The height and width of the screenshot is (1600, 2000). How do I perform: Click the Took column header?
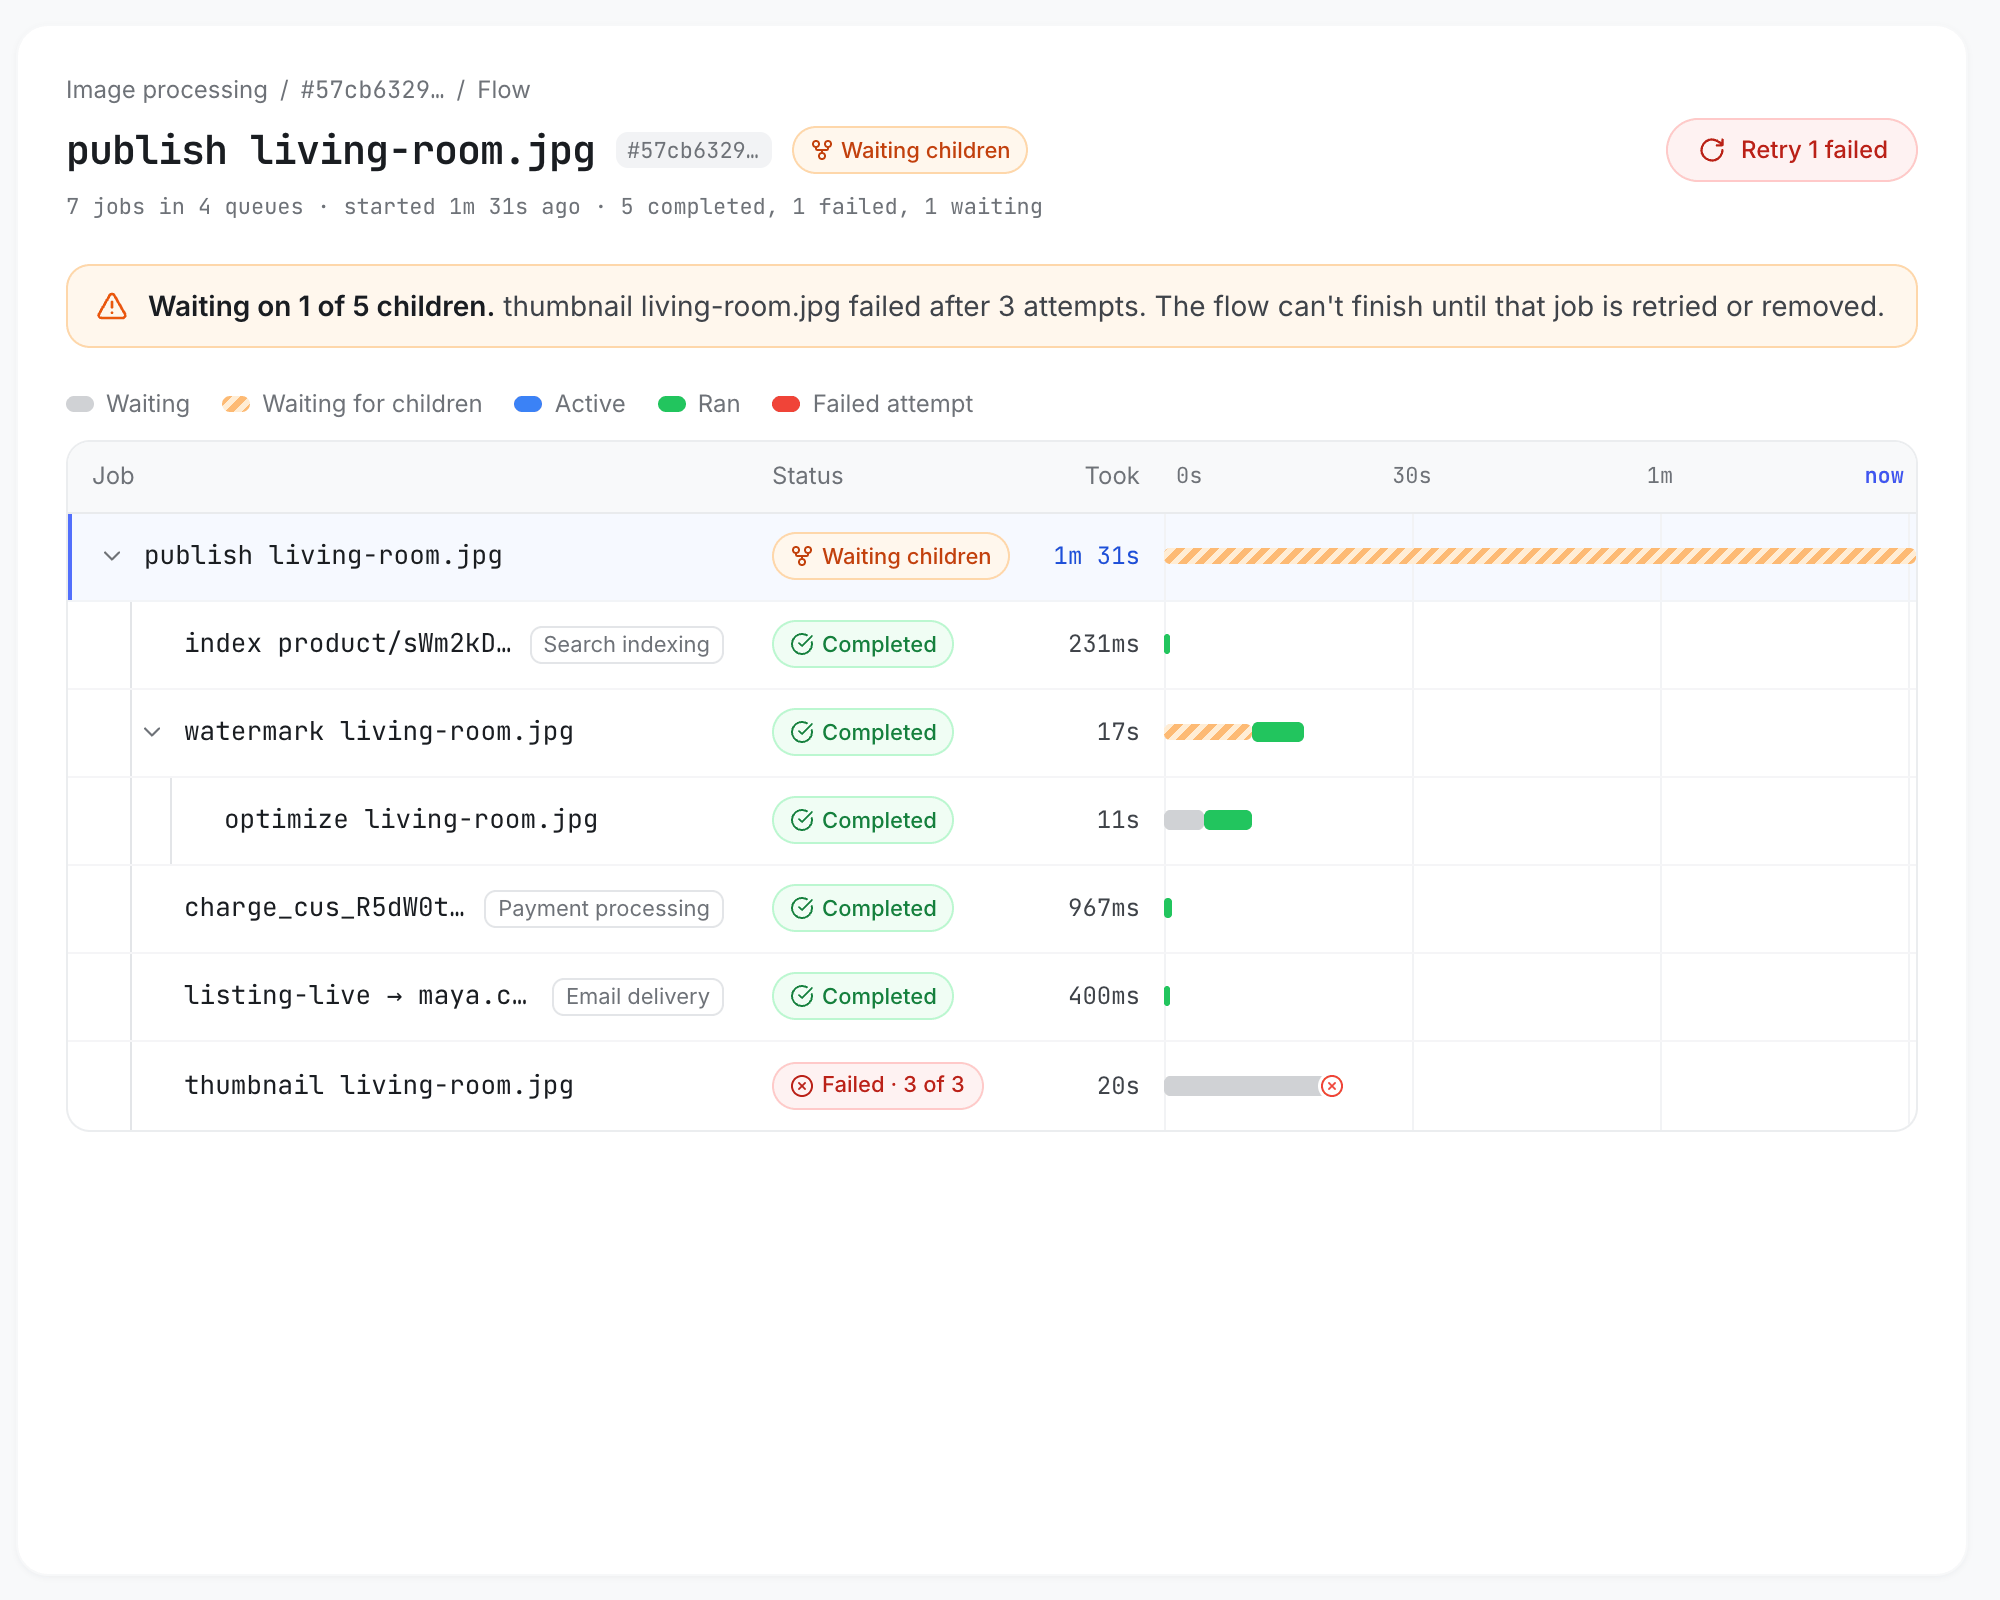click(x=1112, y=476)
